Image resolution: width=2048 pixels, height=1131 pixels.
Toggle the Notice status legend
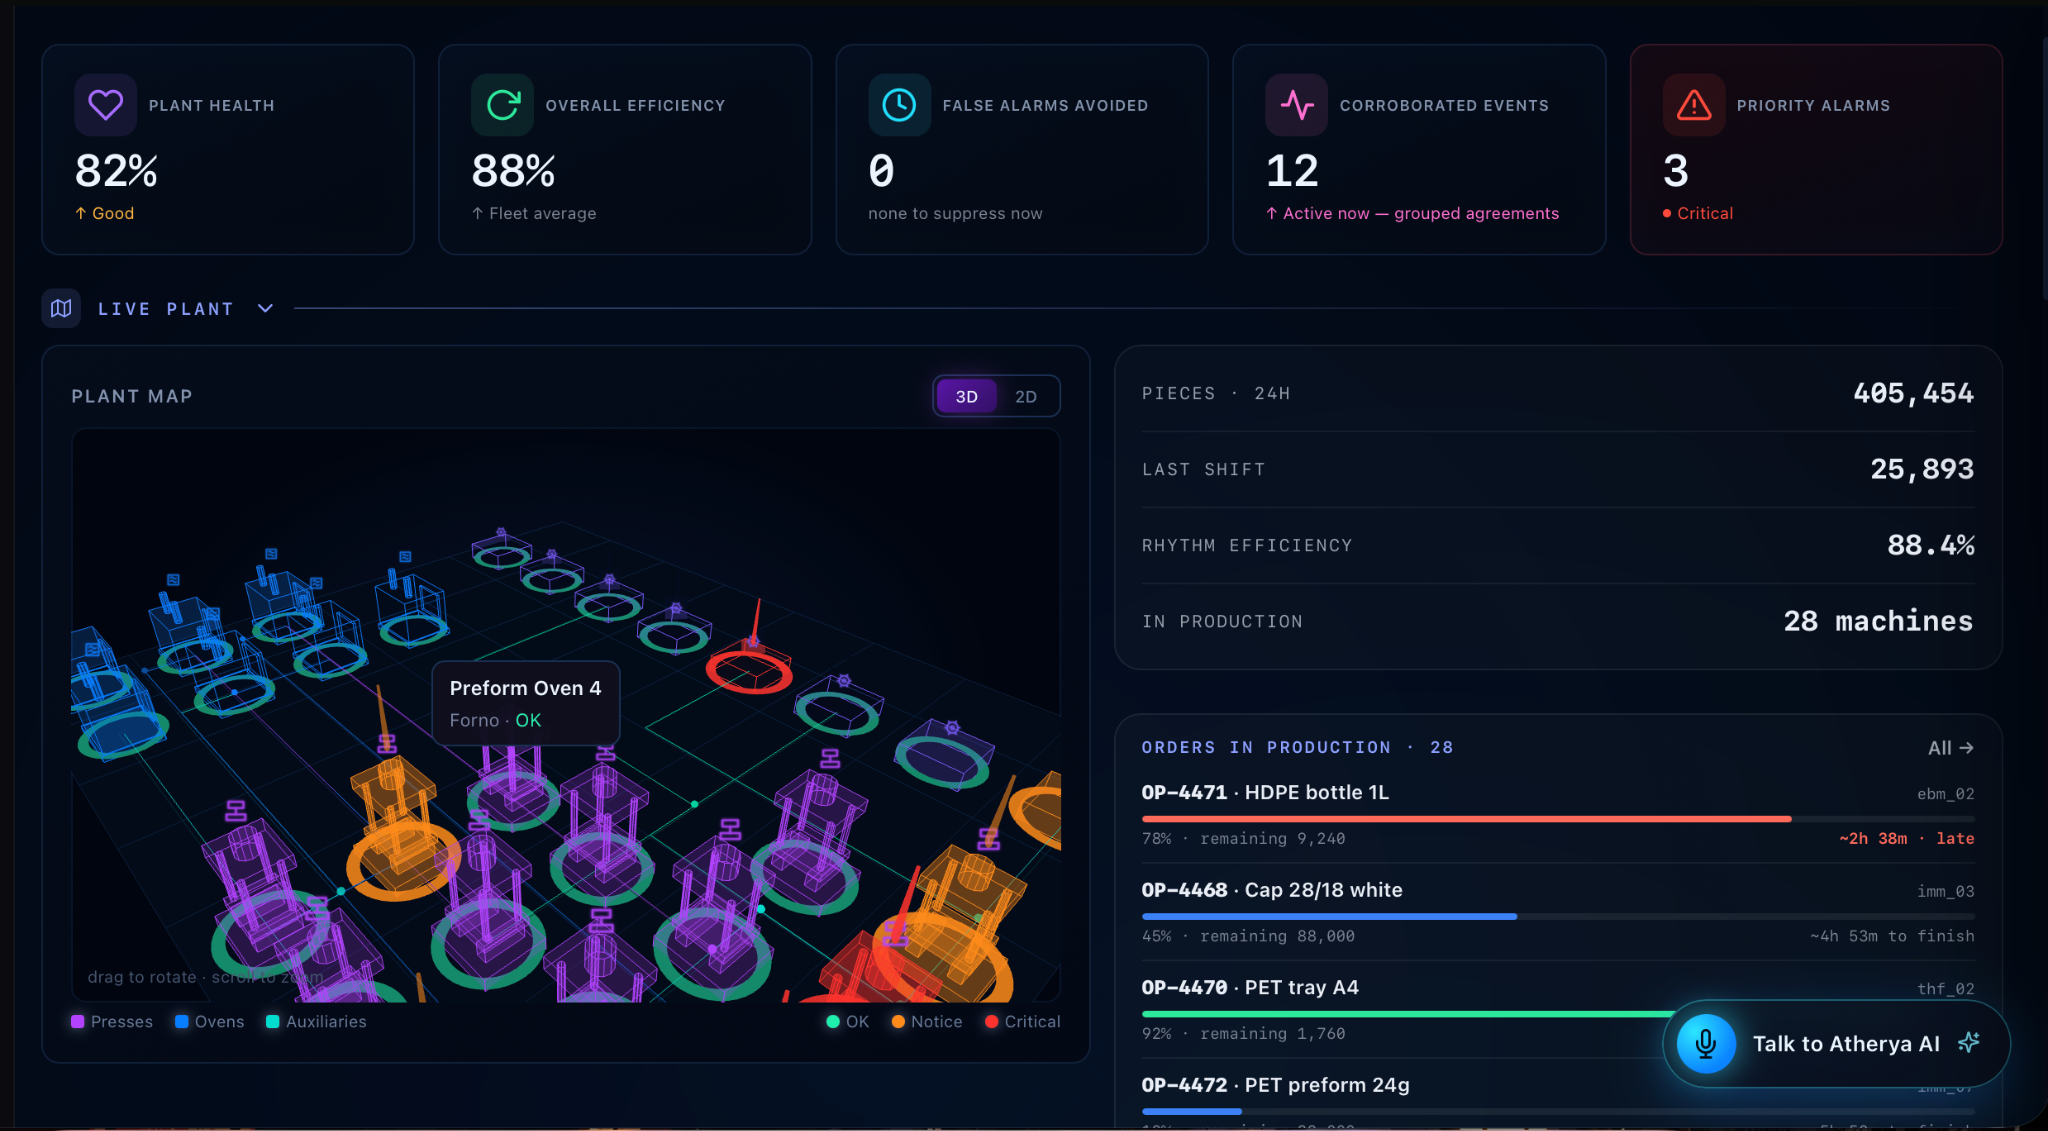pos(927,1021)
